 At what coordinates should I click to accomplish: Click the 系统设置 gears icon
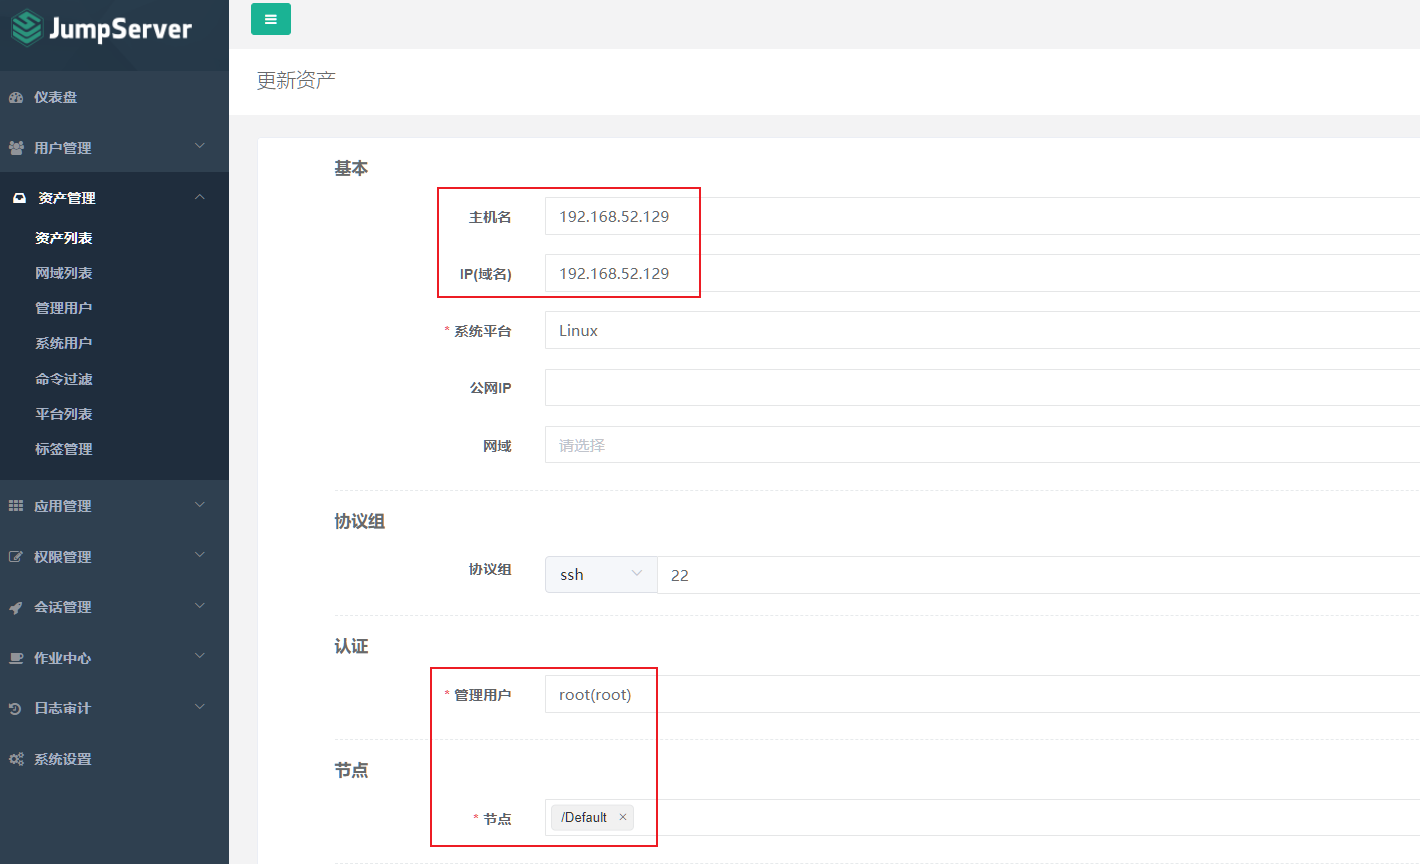(x=16, y=759)
